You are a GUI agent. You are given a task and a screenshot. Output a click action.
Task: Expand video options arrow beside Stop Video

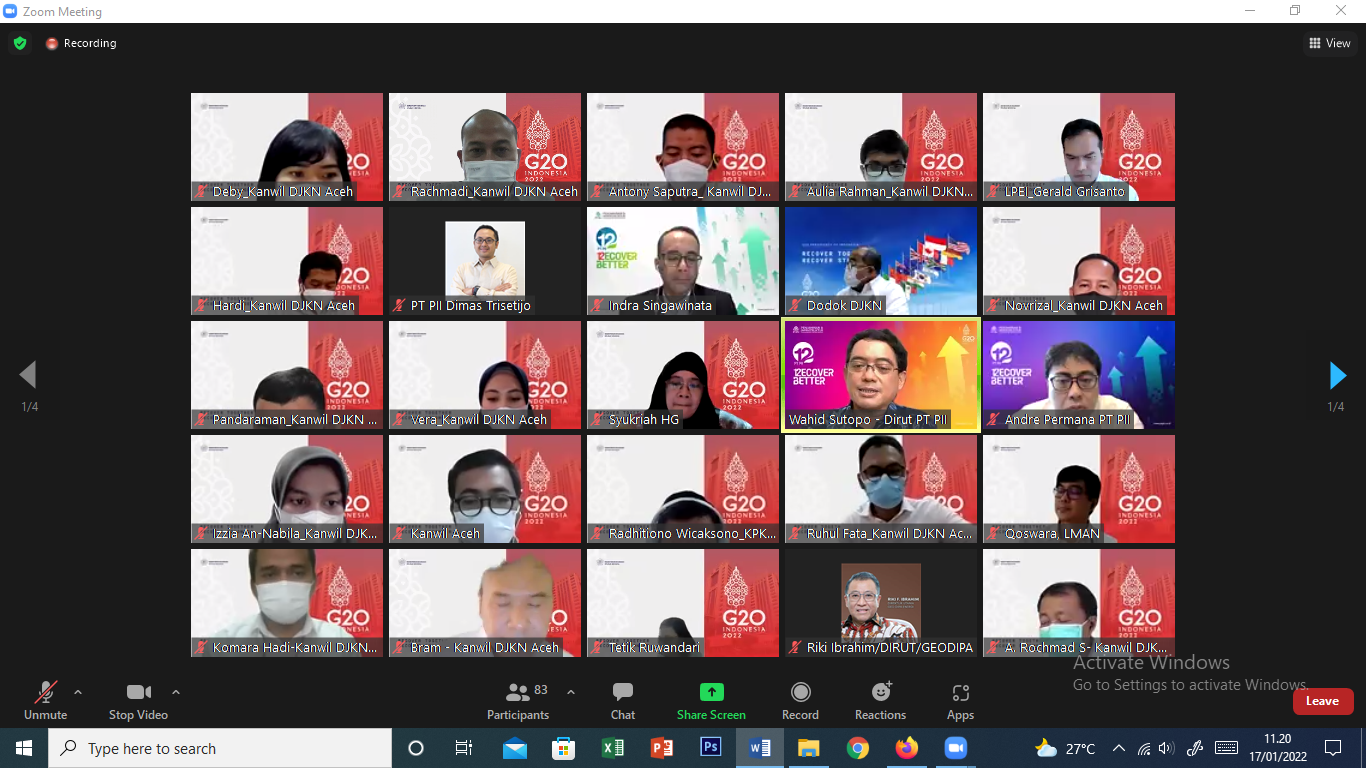pos(176,692)
